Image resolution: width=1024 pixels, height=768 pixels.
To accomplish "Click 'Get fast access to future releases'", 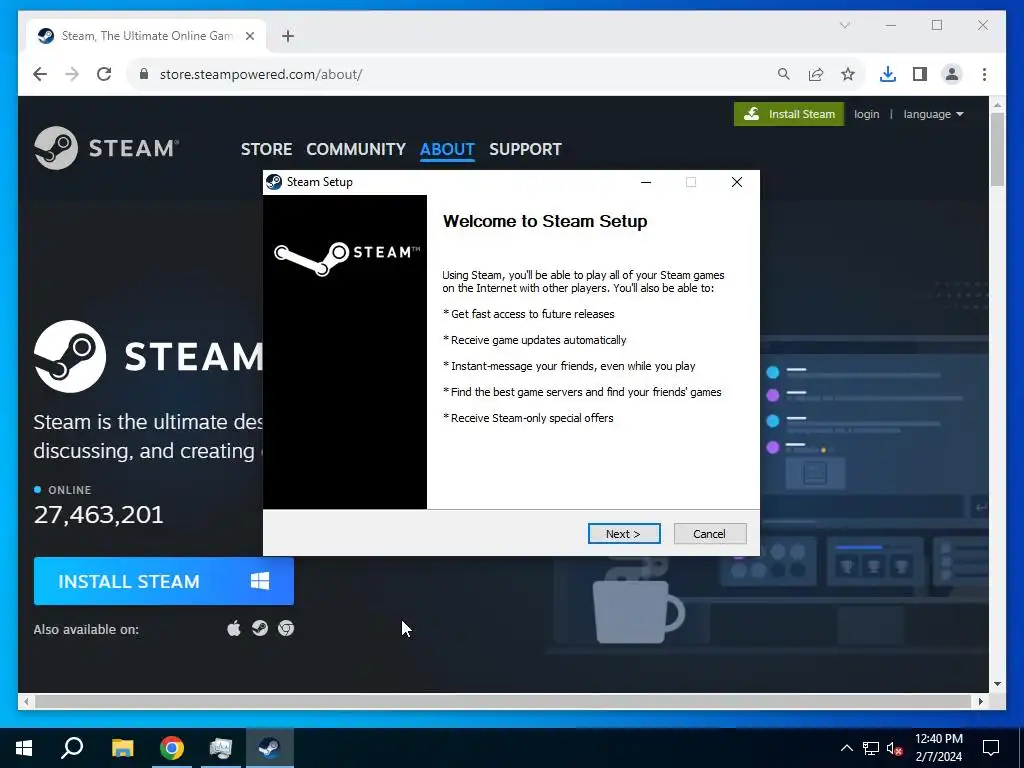I will [533, 314].
